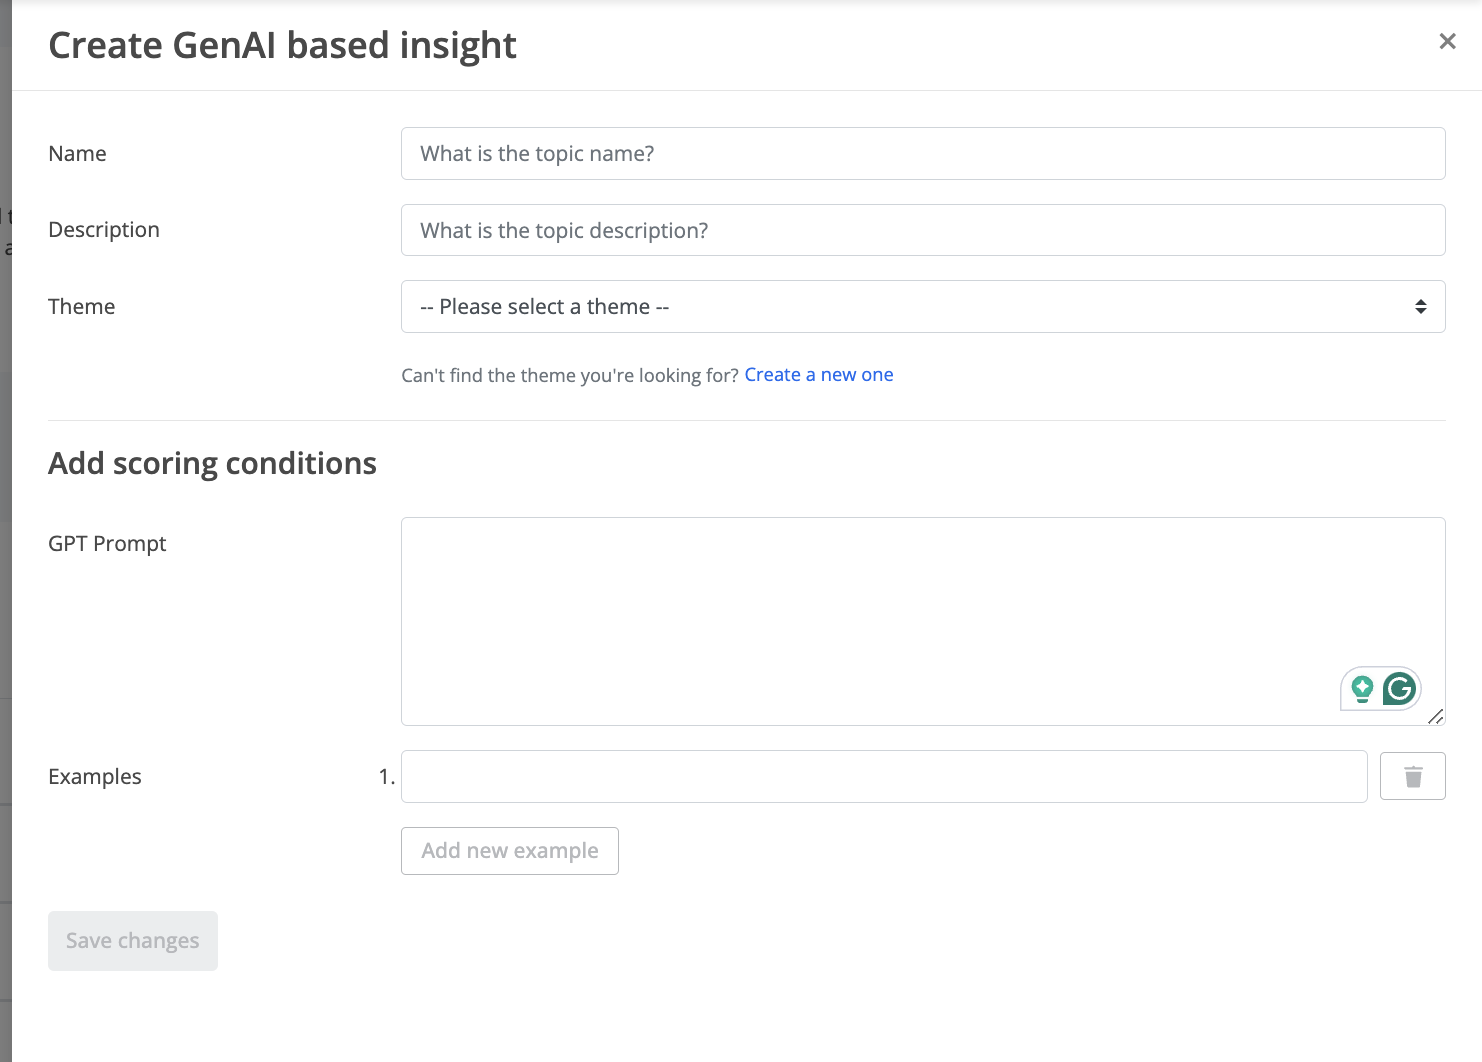Delete example 1 with the trash icon
Image resolution: width=1482 pixels, height=1062 pixels.
1412,776
